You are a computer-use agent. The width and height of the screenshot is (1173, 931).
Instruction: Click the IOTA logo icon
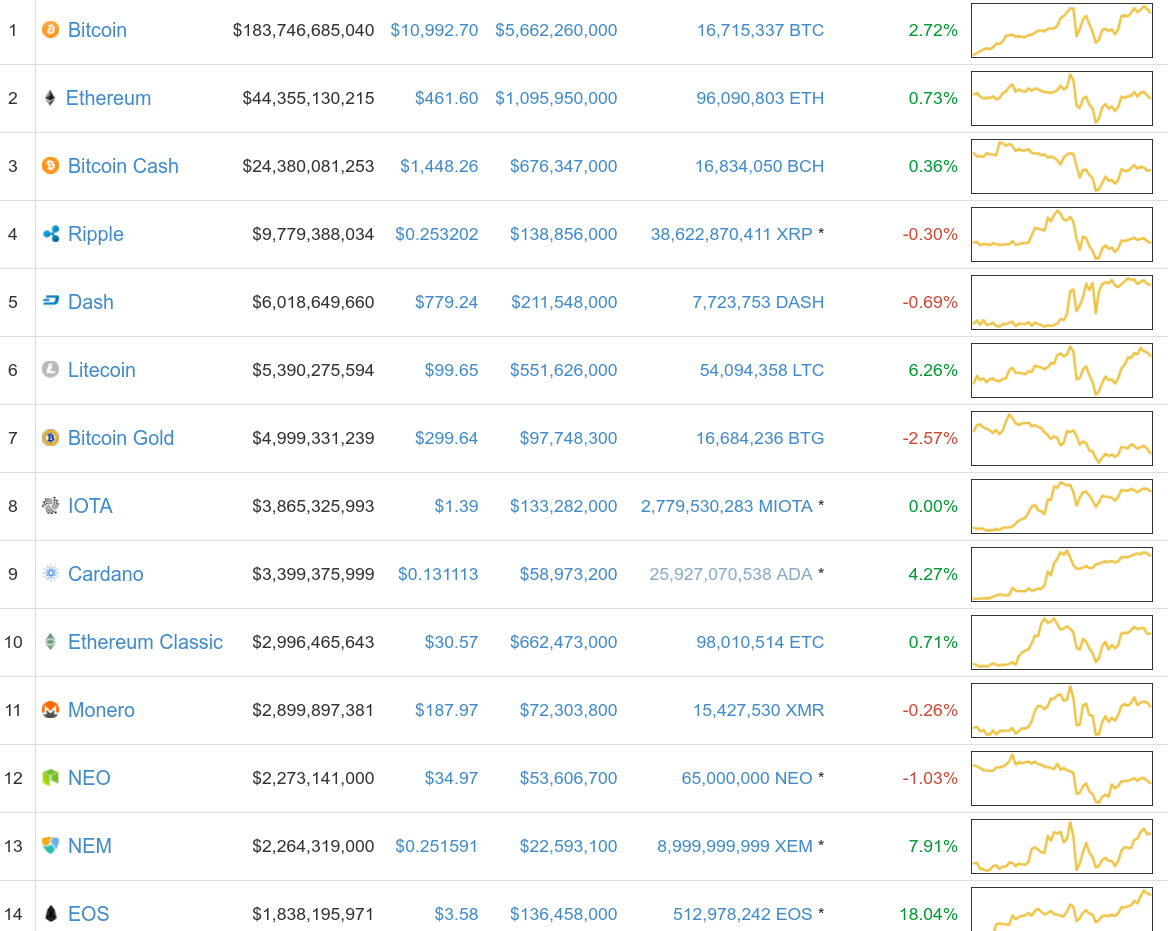50,506
